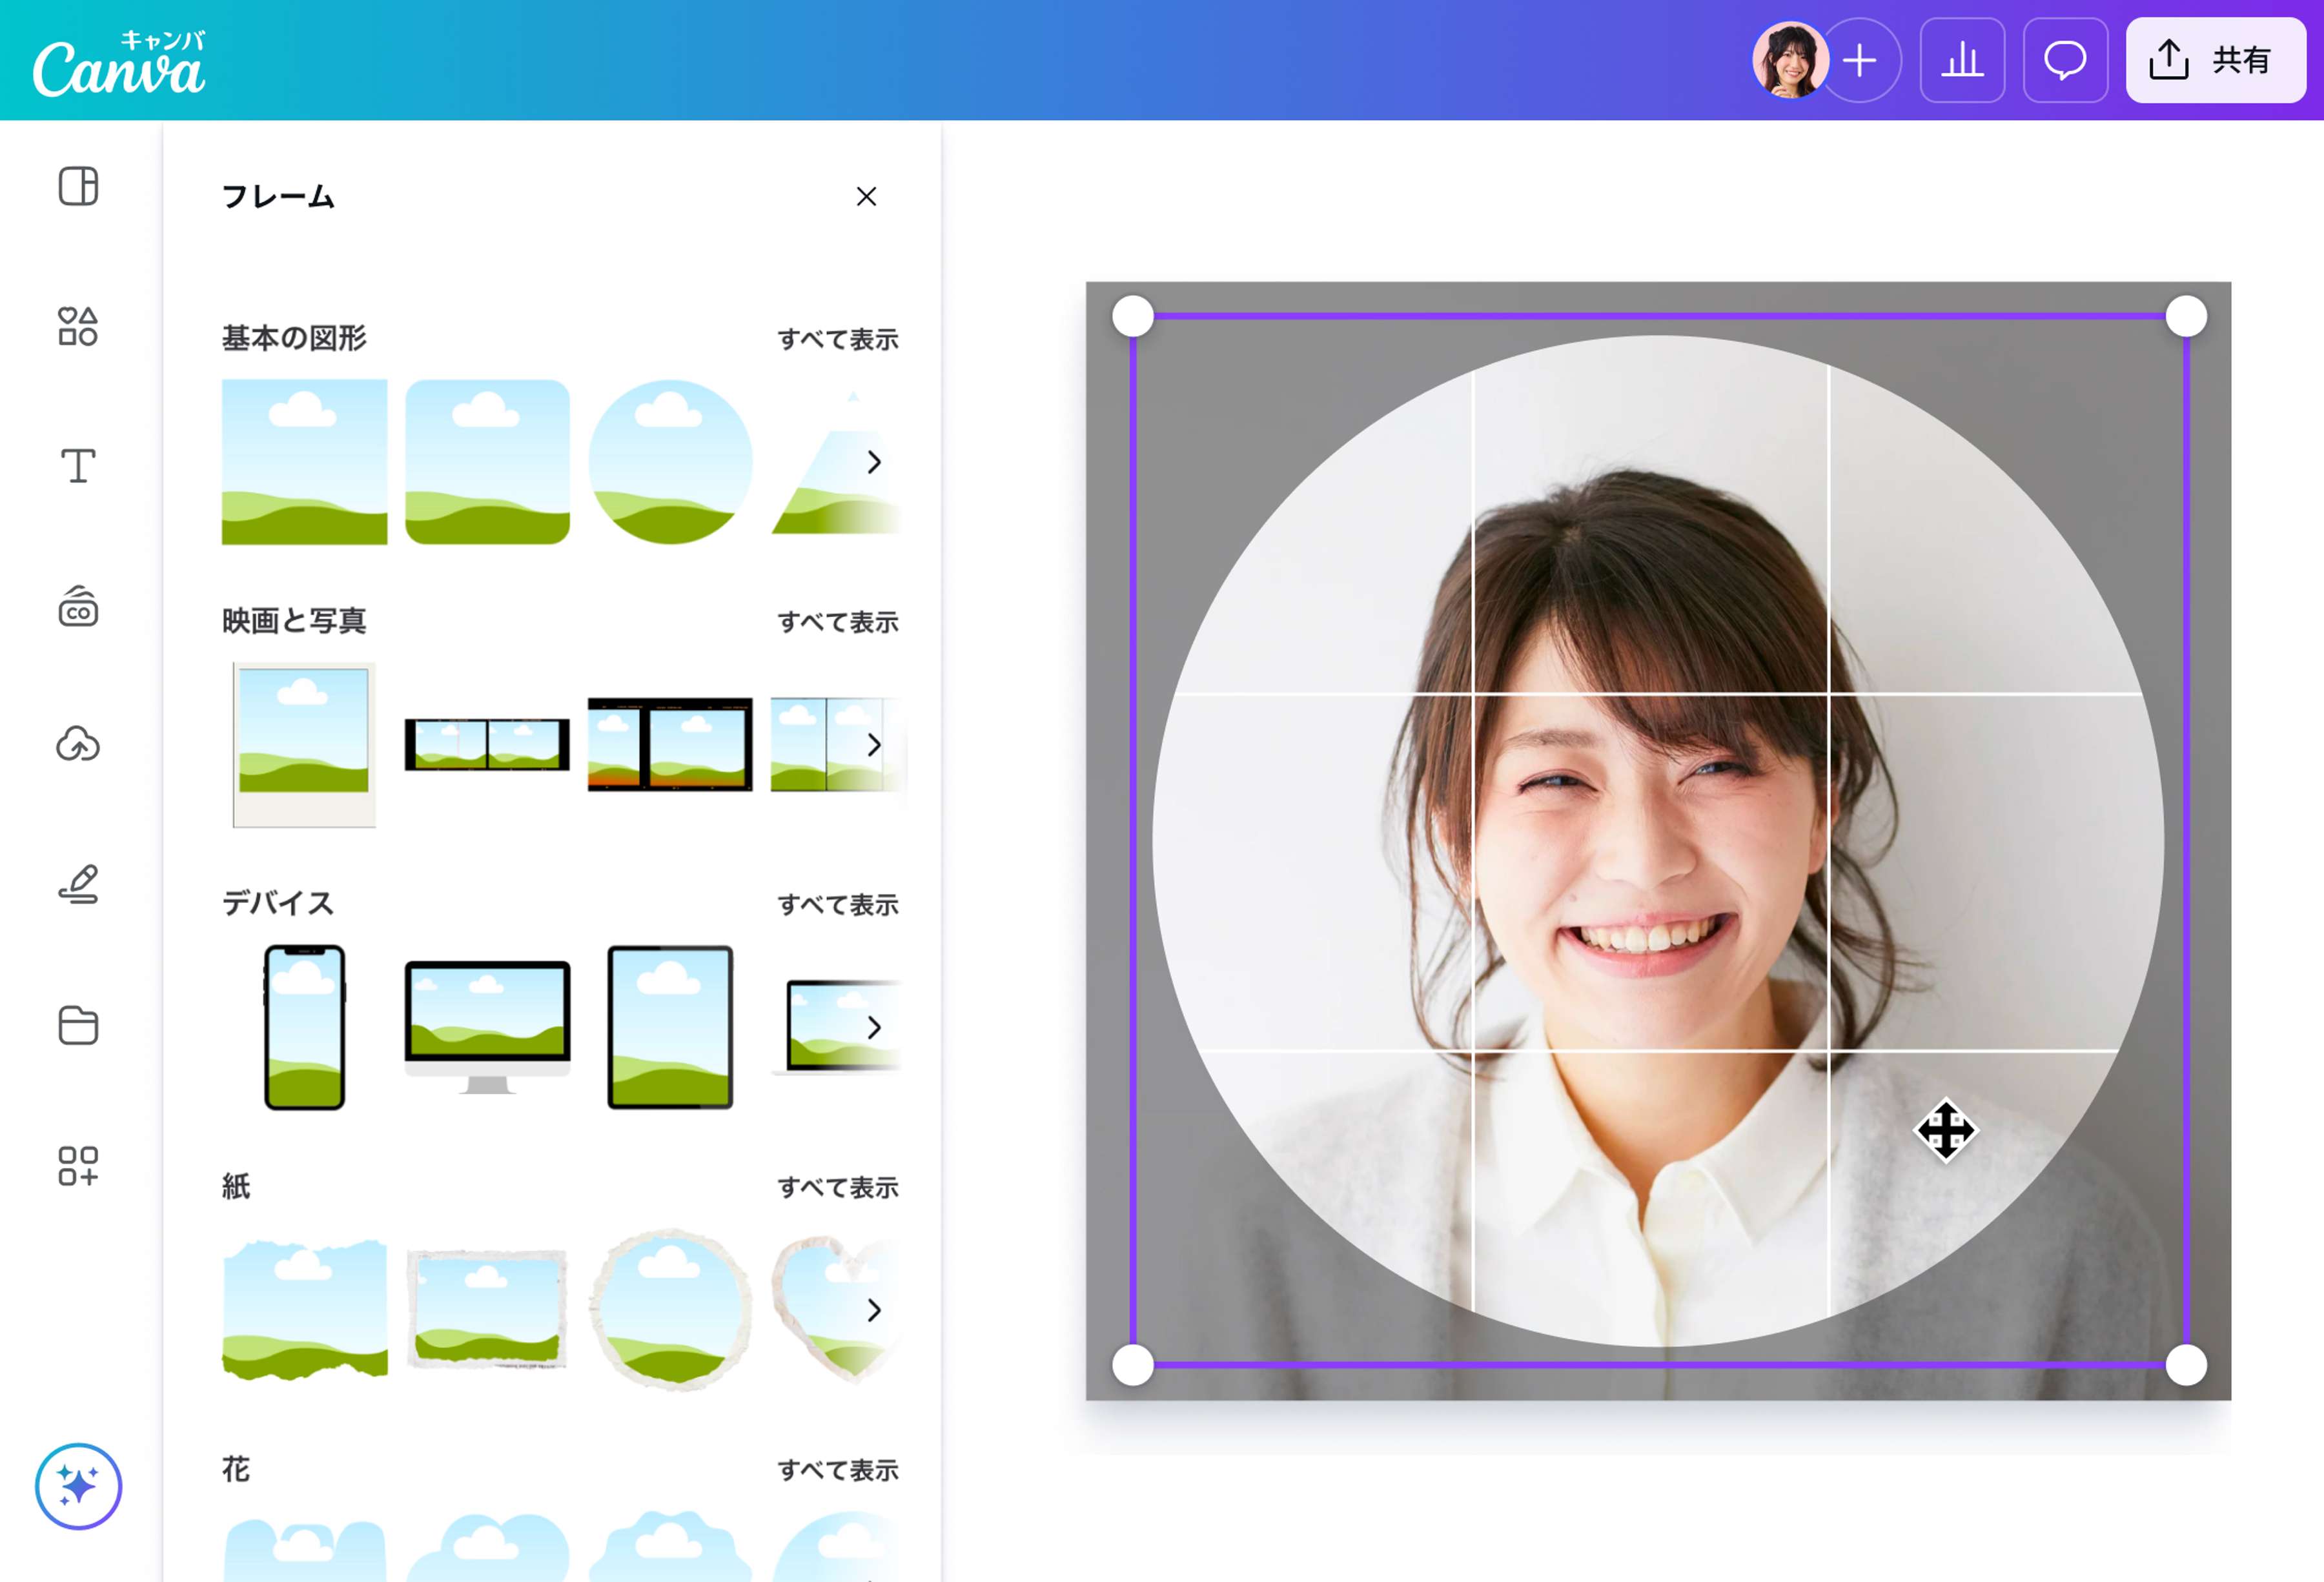The height and width of the screenshot is (1582, 2324).
Task: Expand 基本の図形 row with right chevron
Action: [x=874, y=462]
